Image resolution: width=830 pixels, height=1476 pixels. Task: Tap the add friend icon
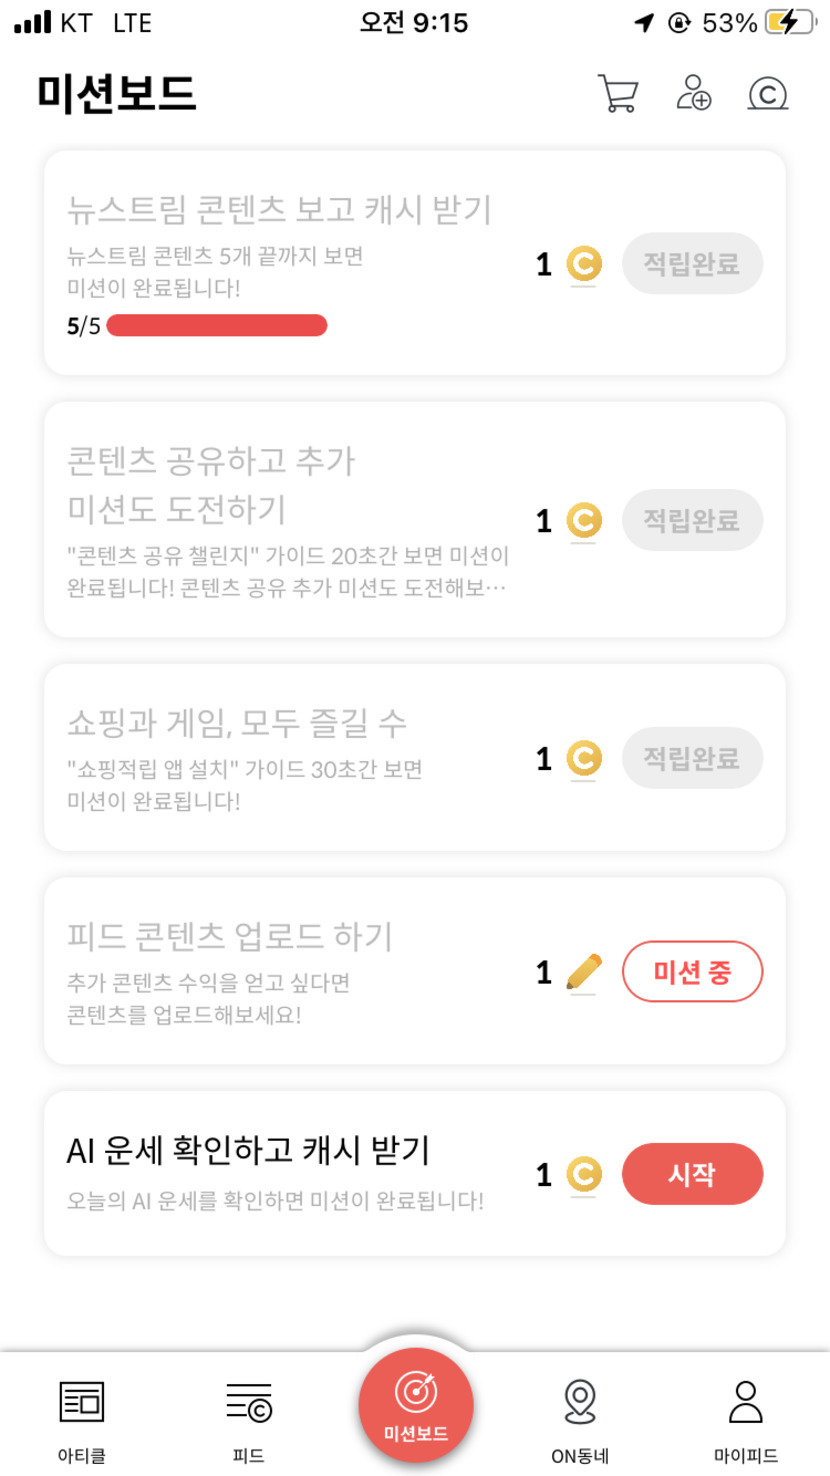(x=693, y=93)
